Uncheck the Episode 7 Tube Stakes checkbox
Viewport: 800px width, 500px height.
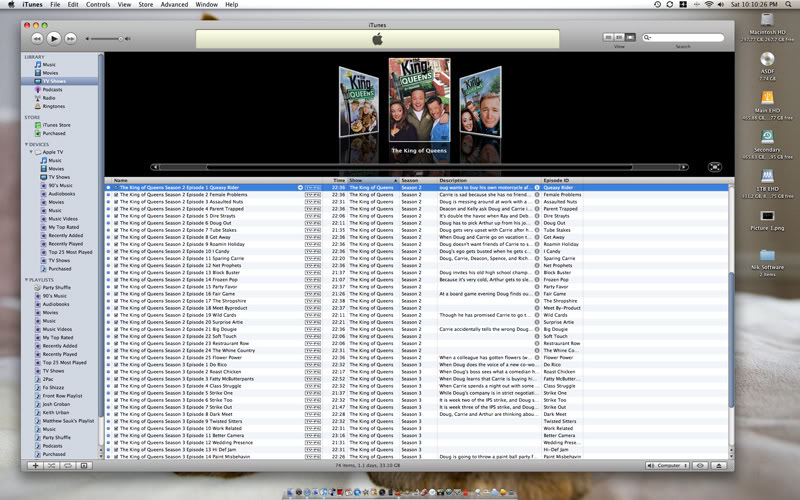pyautogui.click(x=116, y=231)
